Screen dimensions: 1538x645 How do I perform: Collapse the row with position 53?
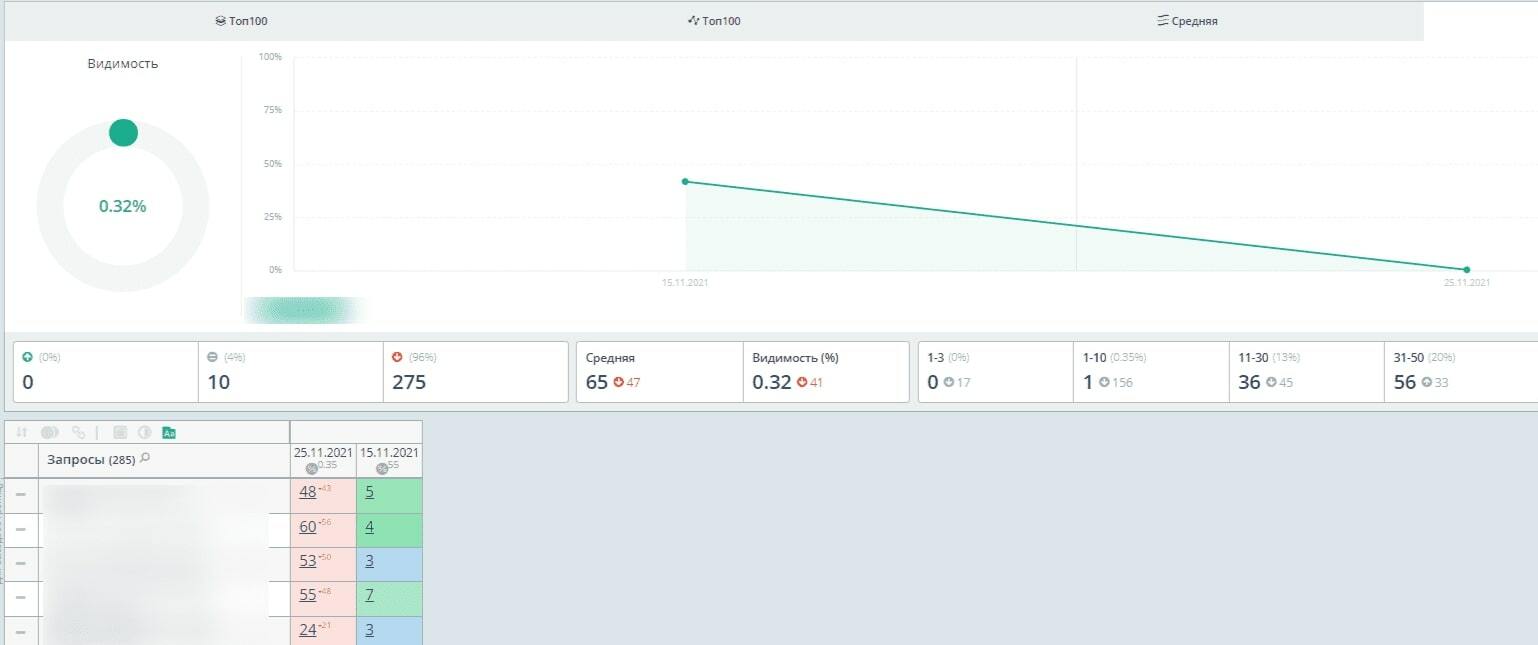[x=21, y=563]
